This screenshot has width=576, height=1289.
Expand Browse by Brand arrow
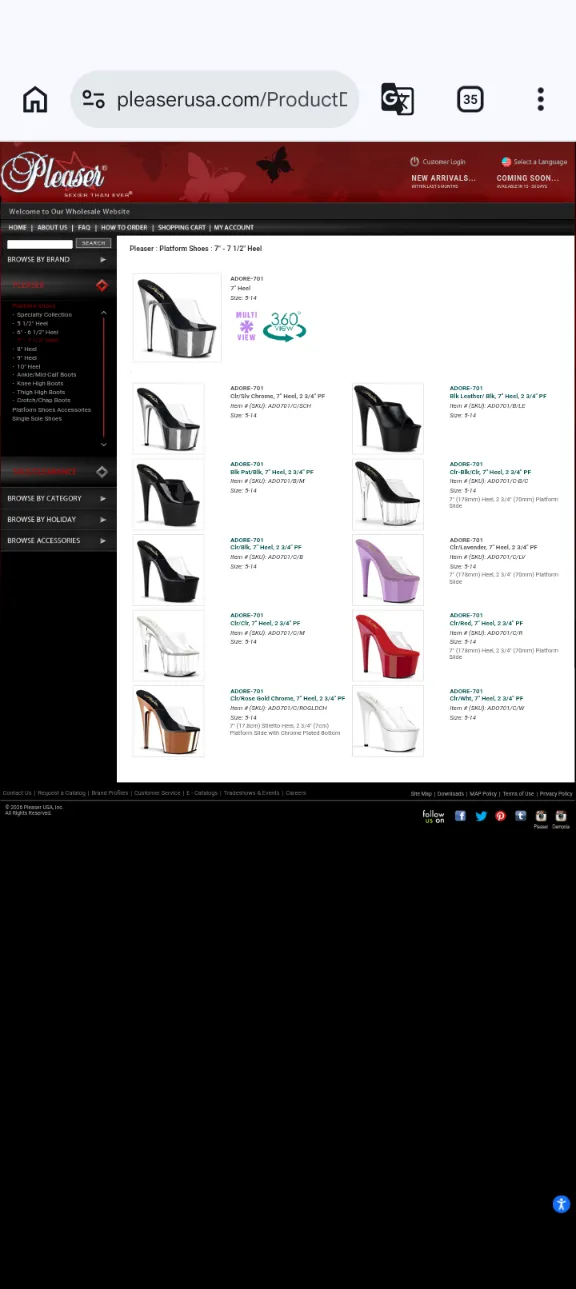click(102, 260)
